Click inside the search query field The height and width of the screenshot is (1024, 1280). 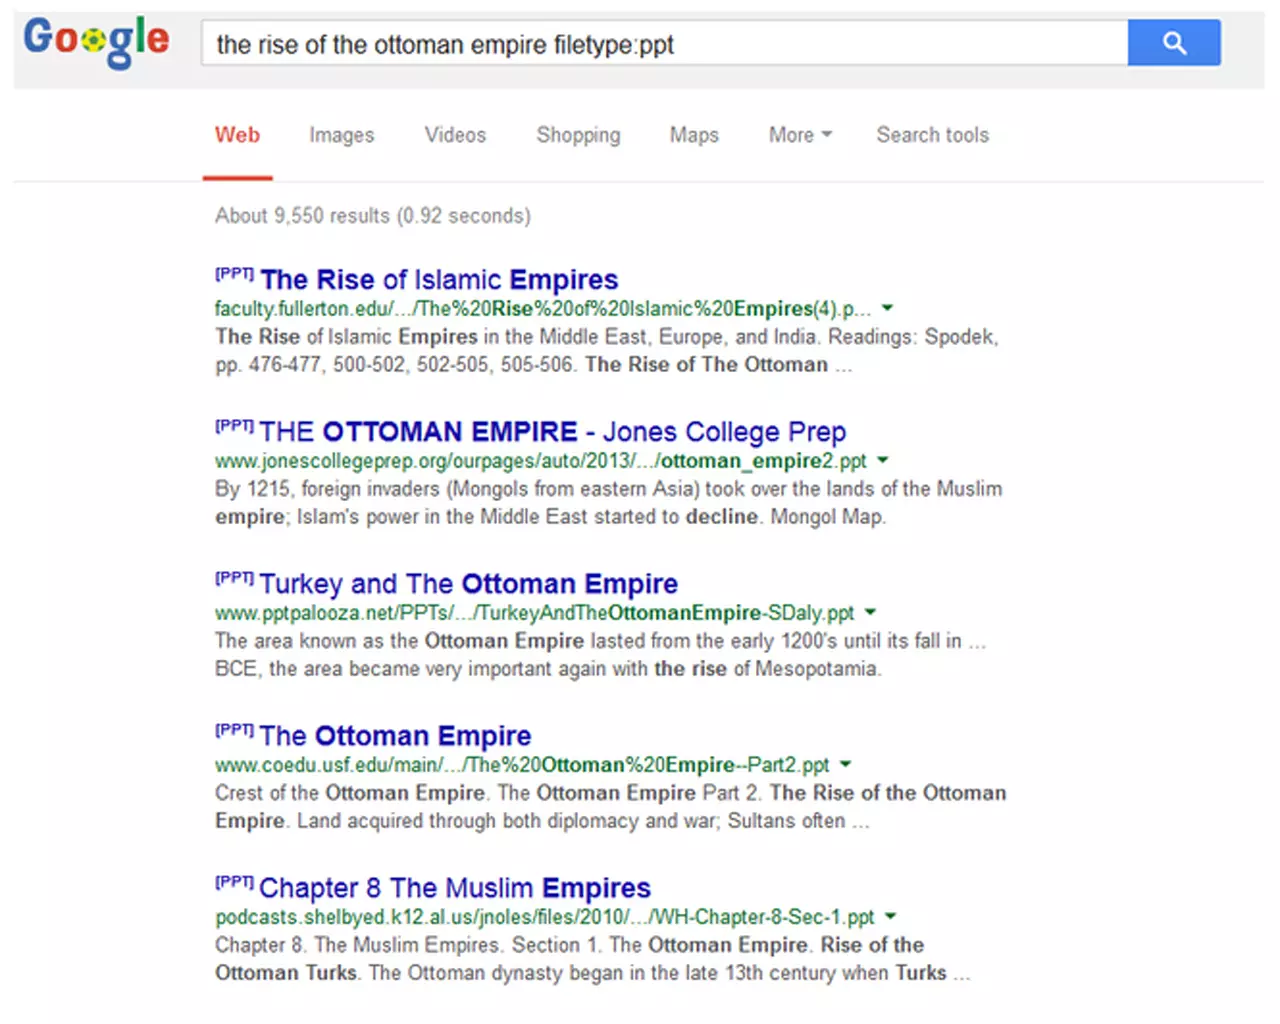pos(665,43)
